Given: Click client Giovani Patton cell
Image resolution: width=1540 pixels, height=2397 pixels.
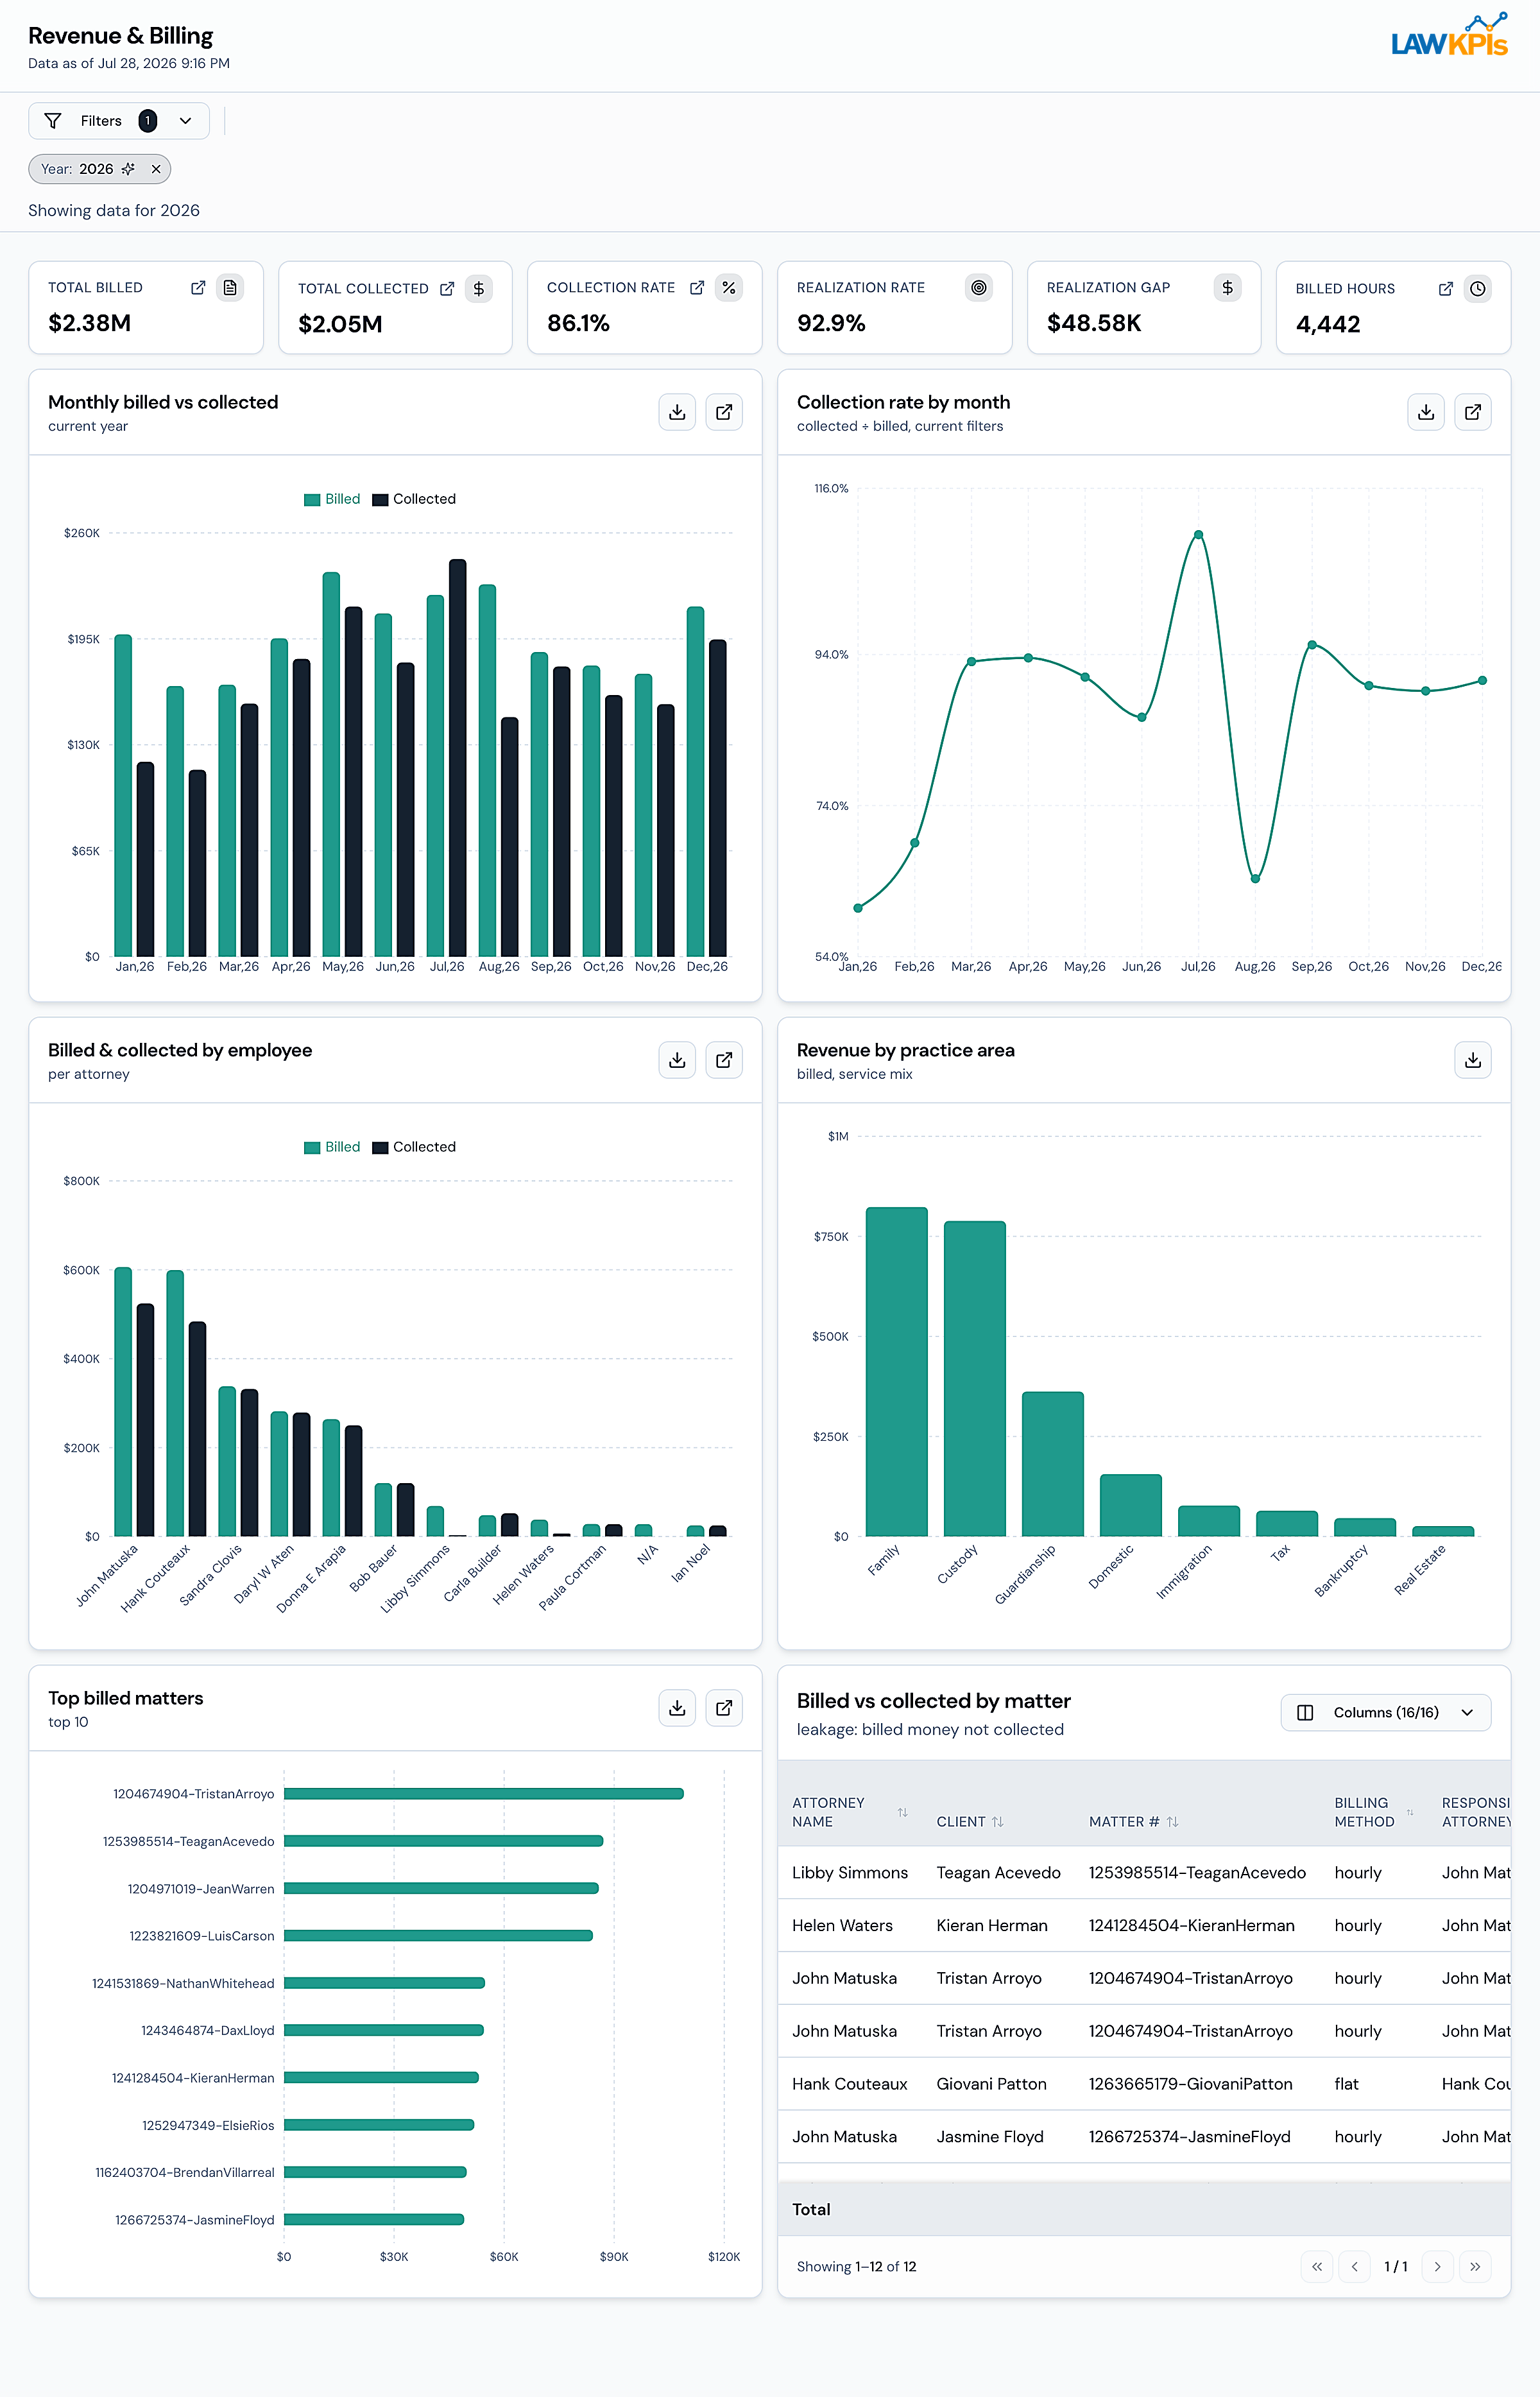Looking at the screenshot, I should [991, 2084].
